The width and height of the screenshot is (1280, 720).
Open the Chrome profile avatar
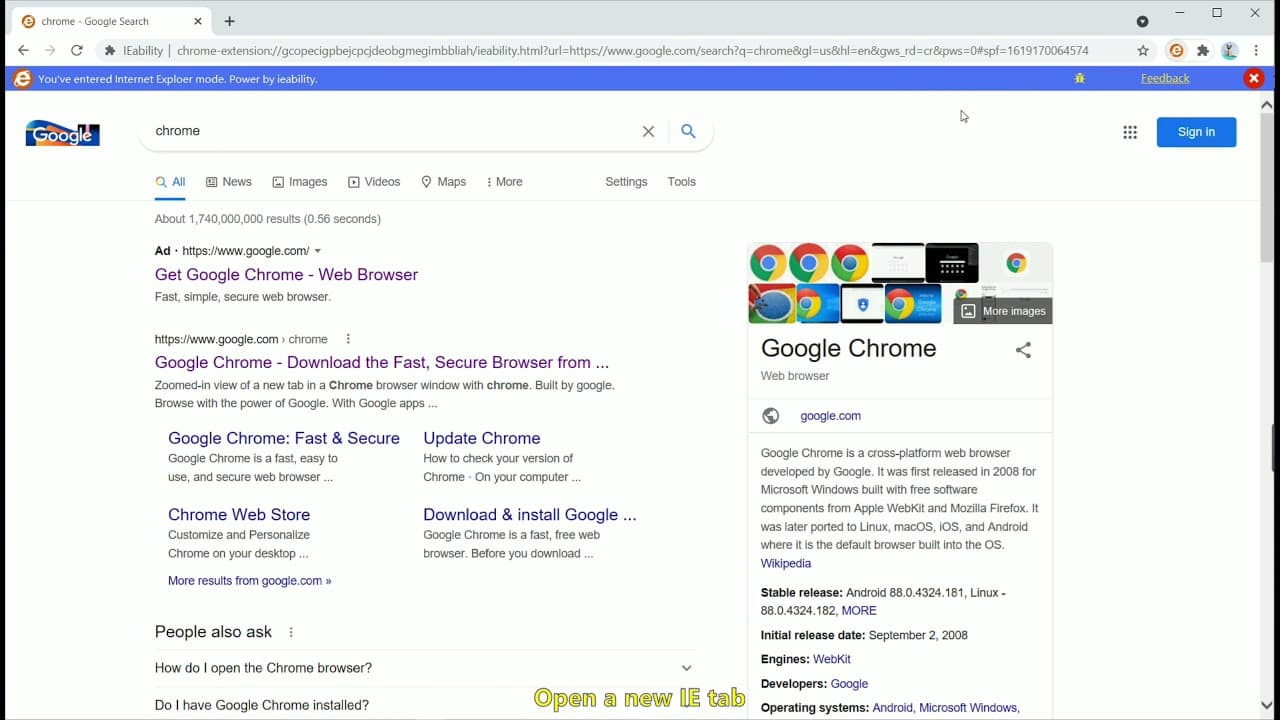coord(1230,50)
